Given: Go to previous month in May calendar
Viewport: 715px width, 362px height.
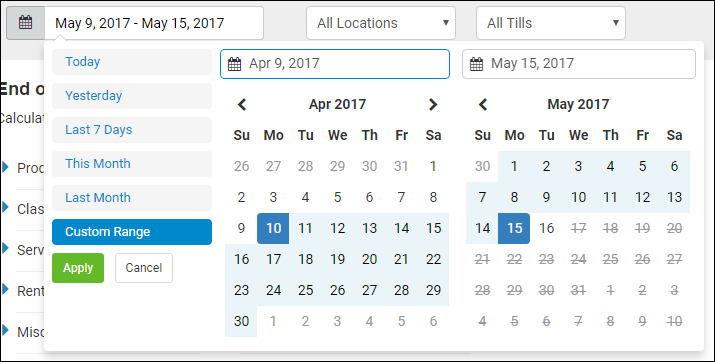Looking at the screenshot, I should pyautogui.click(x=483, y=104).
